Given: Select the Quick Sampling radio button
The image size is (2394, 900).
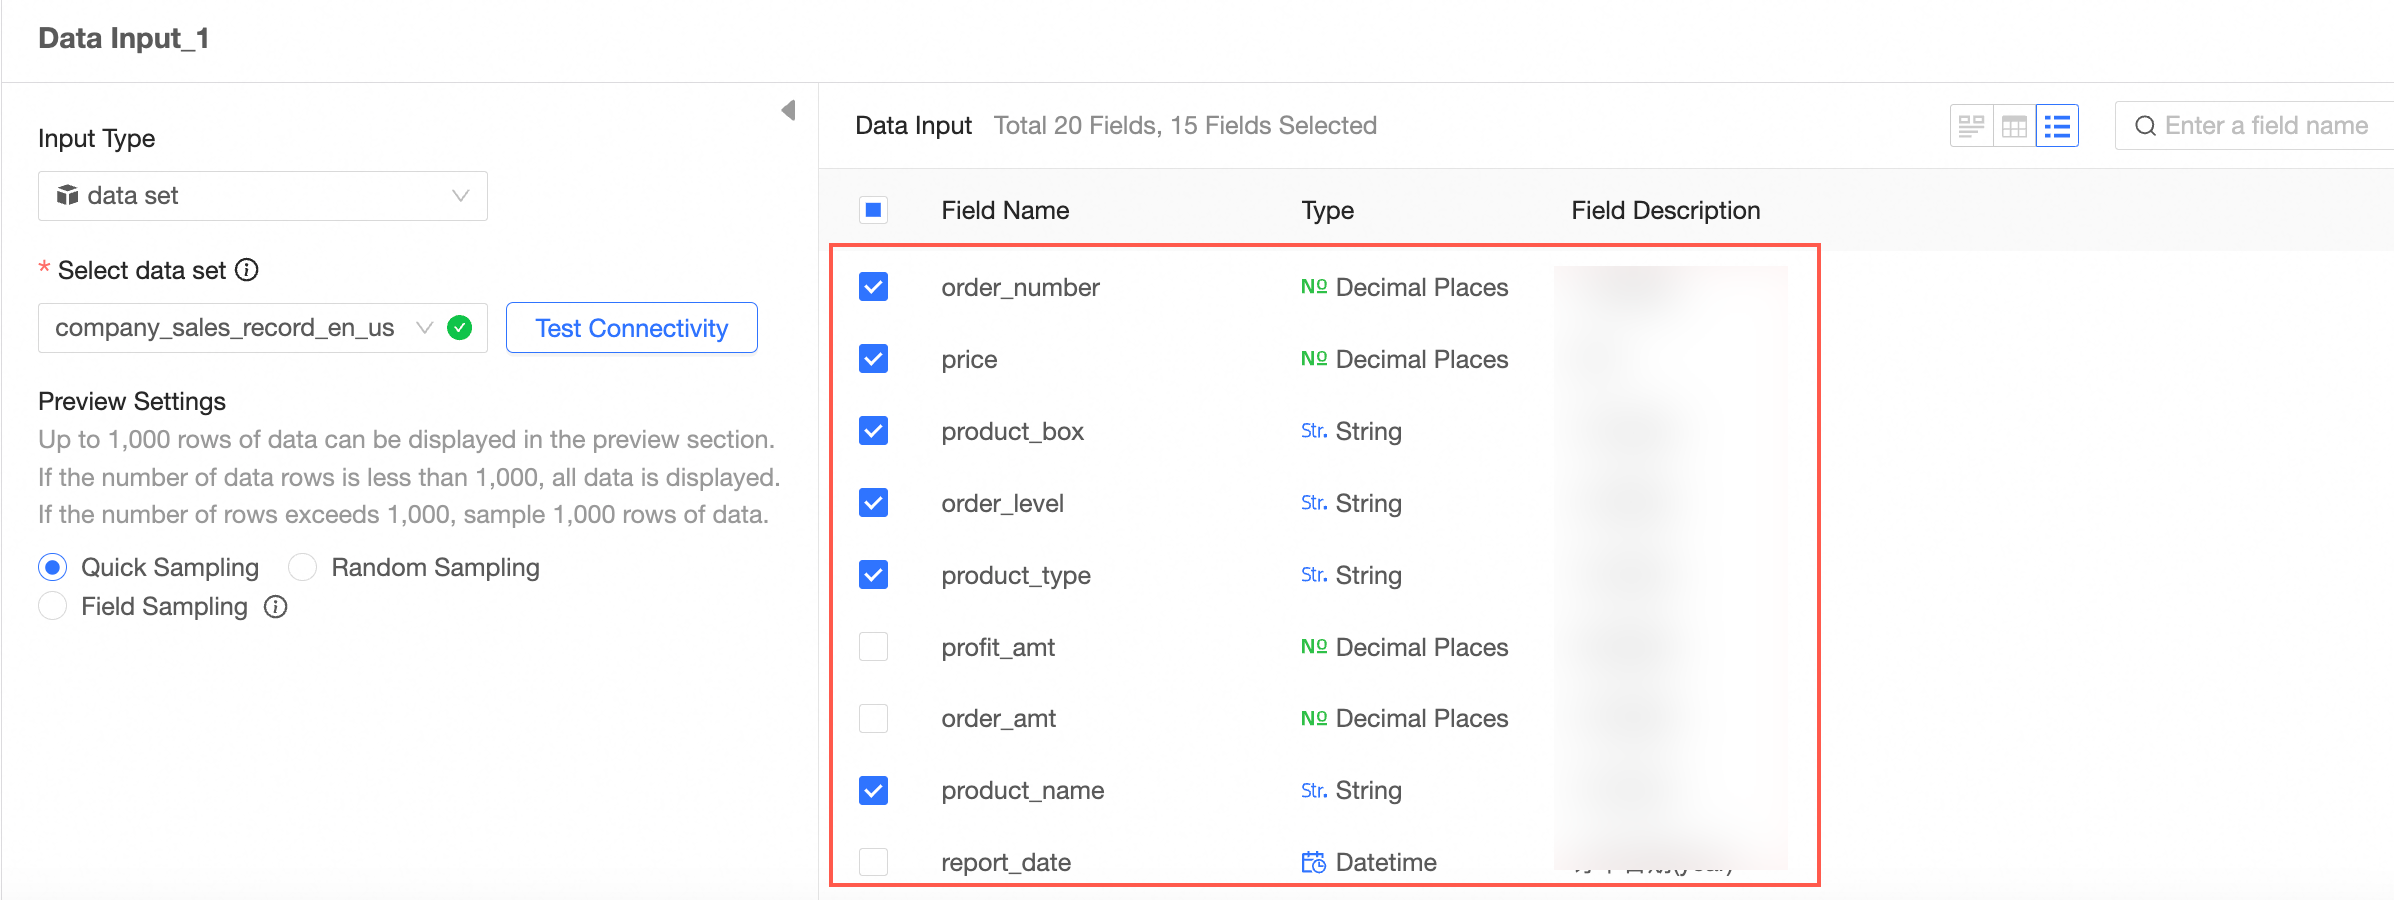Looking at the screenshot, I should 53,568.
